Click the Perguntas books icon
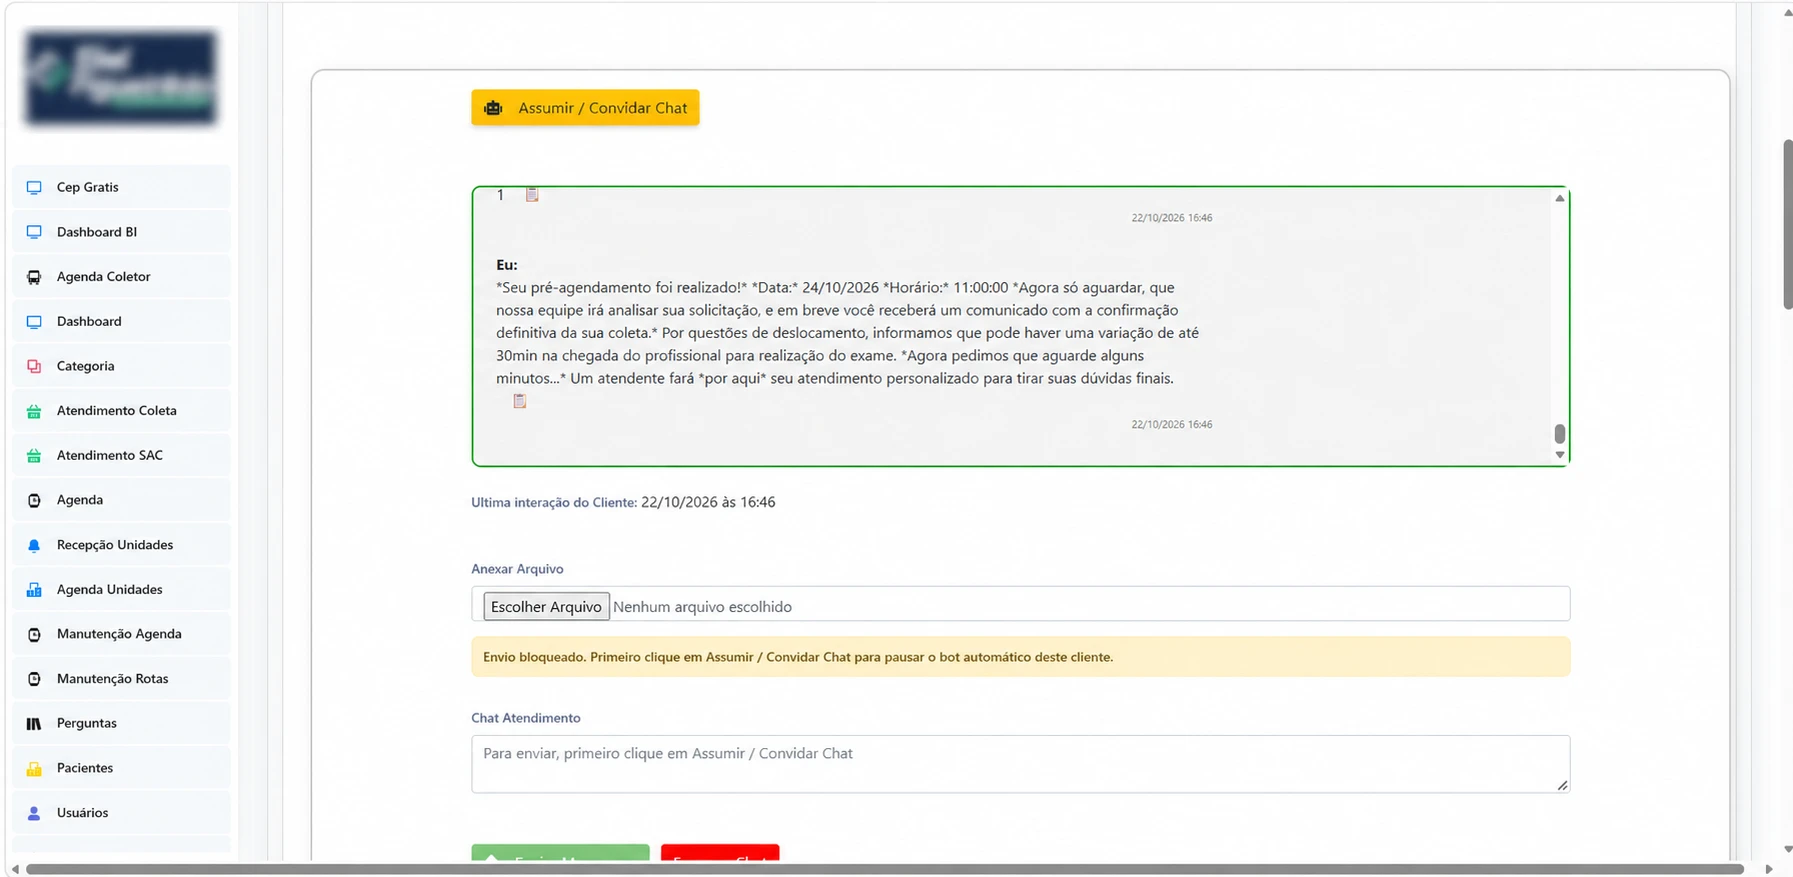The height and width of the screenshot is (877, 1793). [x=34, y=724]
